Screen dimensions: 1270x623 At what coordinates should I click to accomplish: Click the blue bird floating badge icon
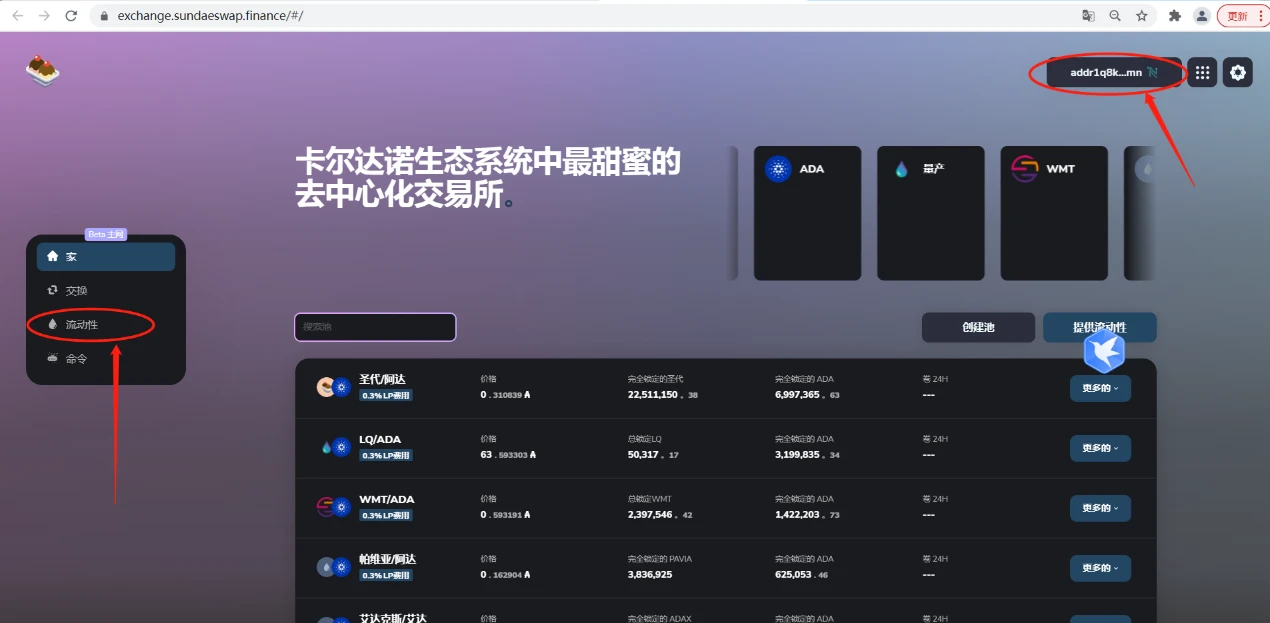[1105, 352]
